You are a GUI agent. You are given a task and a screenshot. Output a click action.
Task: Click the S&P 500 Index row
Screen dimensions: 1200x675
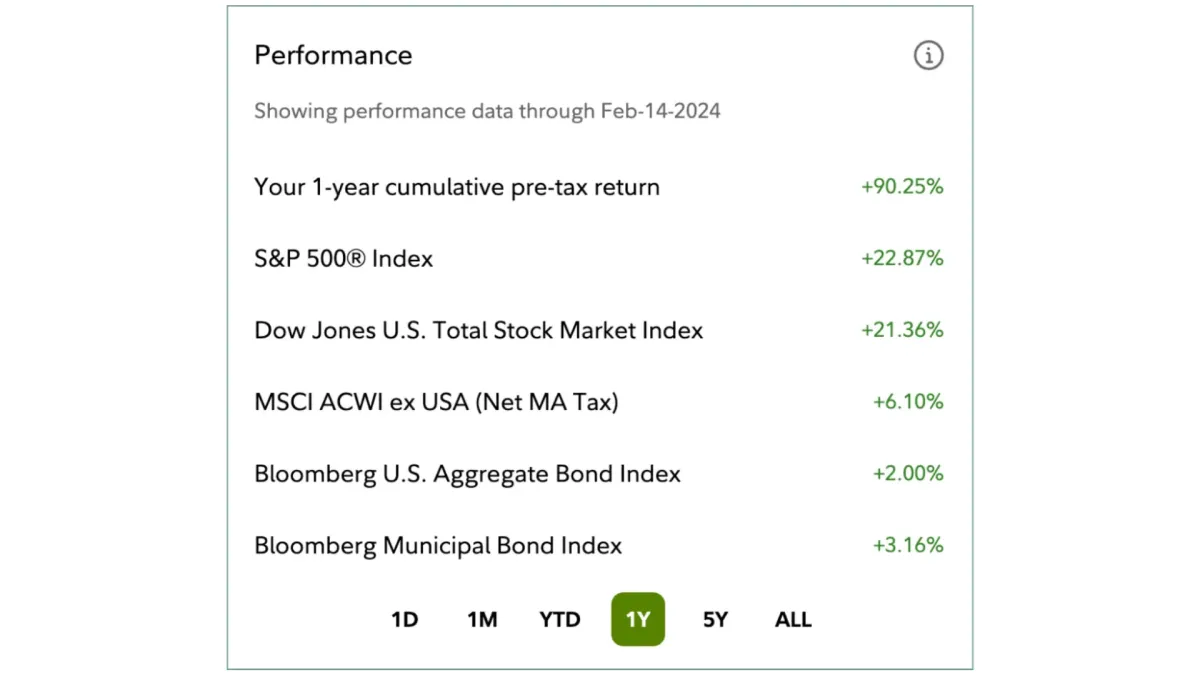(x=343, y=258)
